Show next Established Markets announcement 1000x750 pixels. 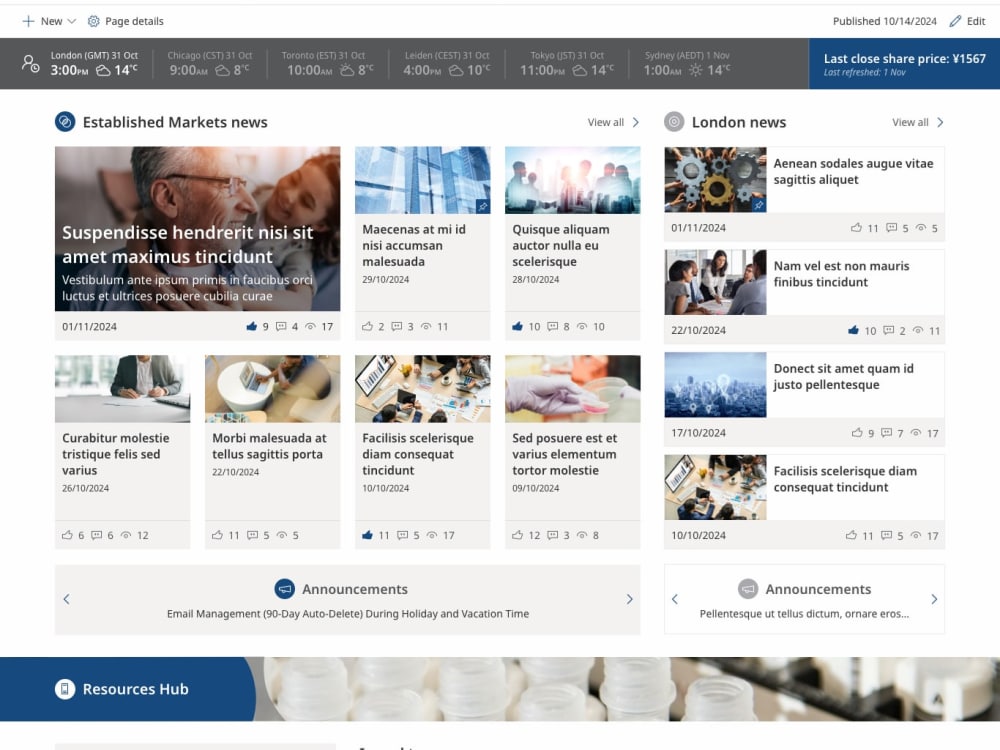(629, 599)
